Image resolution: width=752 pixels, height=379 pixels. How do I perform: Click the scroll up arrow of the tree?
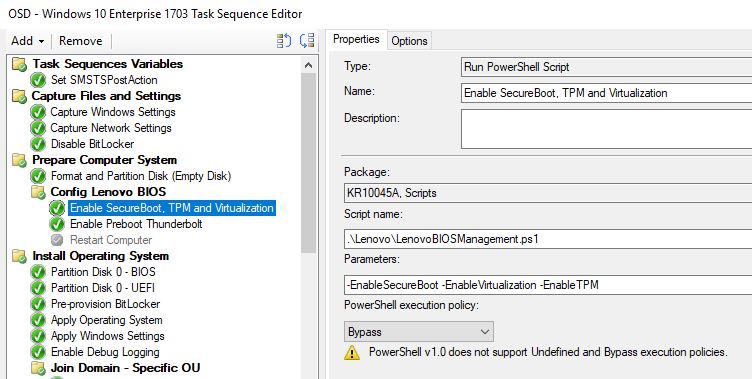pos(308,65)
